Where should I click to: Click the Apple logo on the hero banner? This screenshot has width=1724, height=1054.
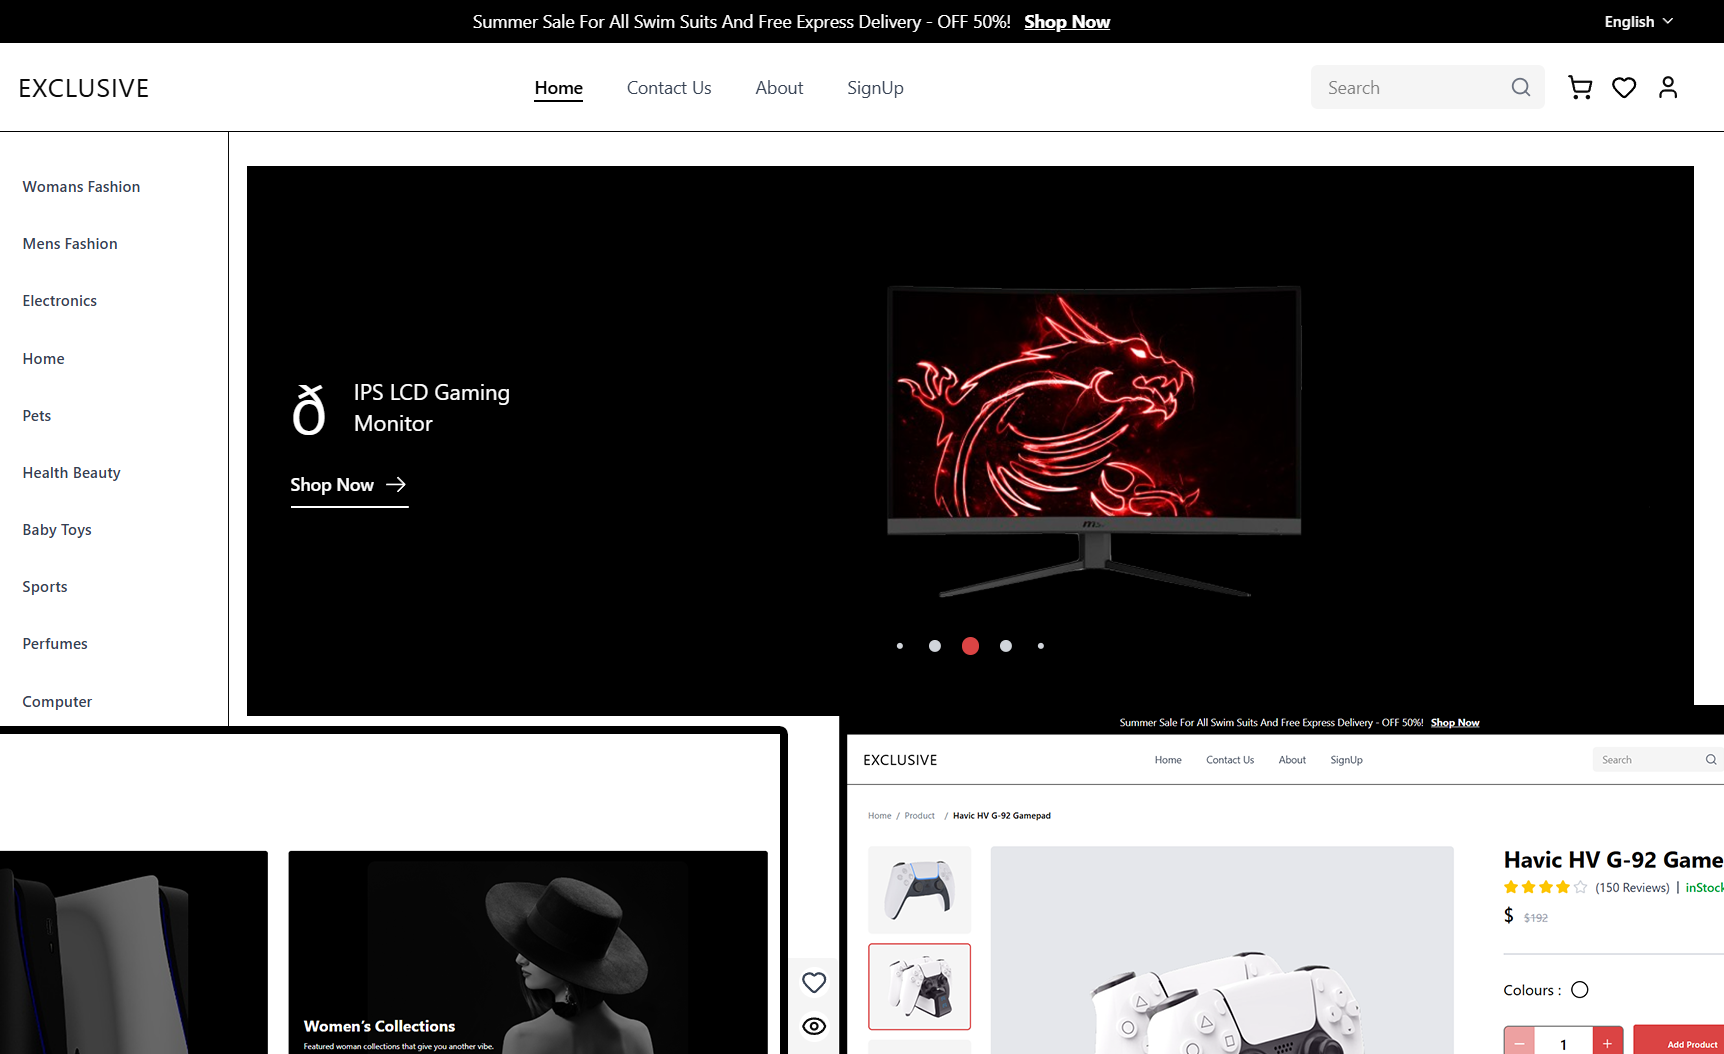pos(309,409)
